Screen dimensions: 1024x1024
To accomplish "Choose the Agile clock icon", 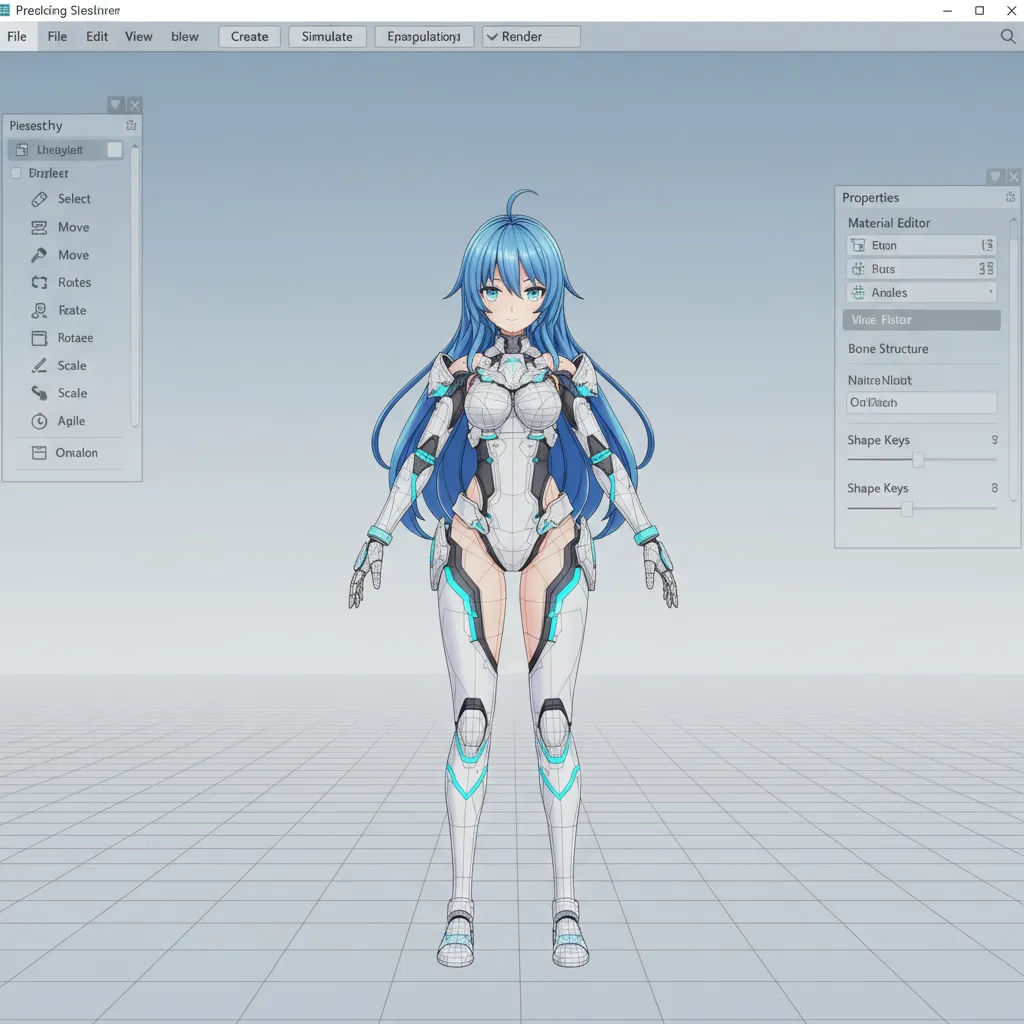I will click(x=40, y=421).
